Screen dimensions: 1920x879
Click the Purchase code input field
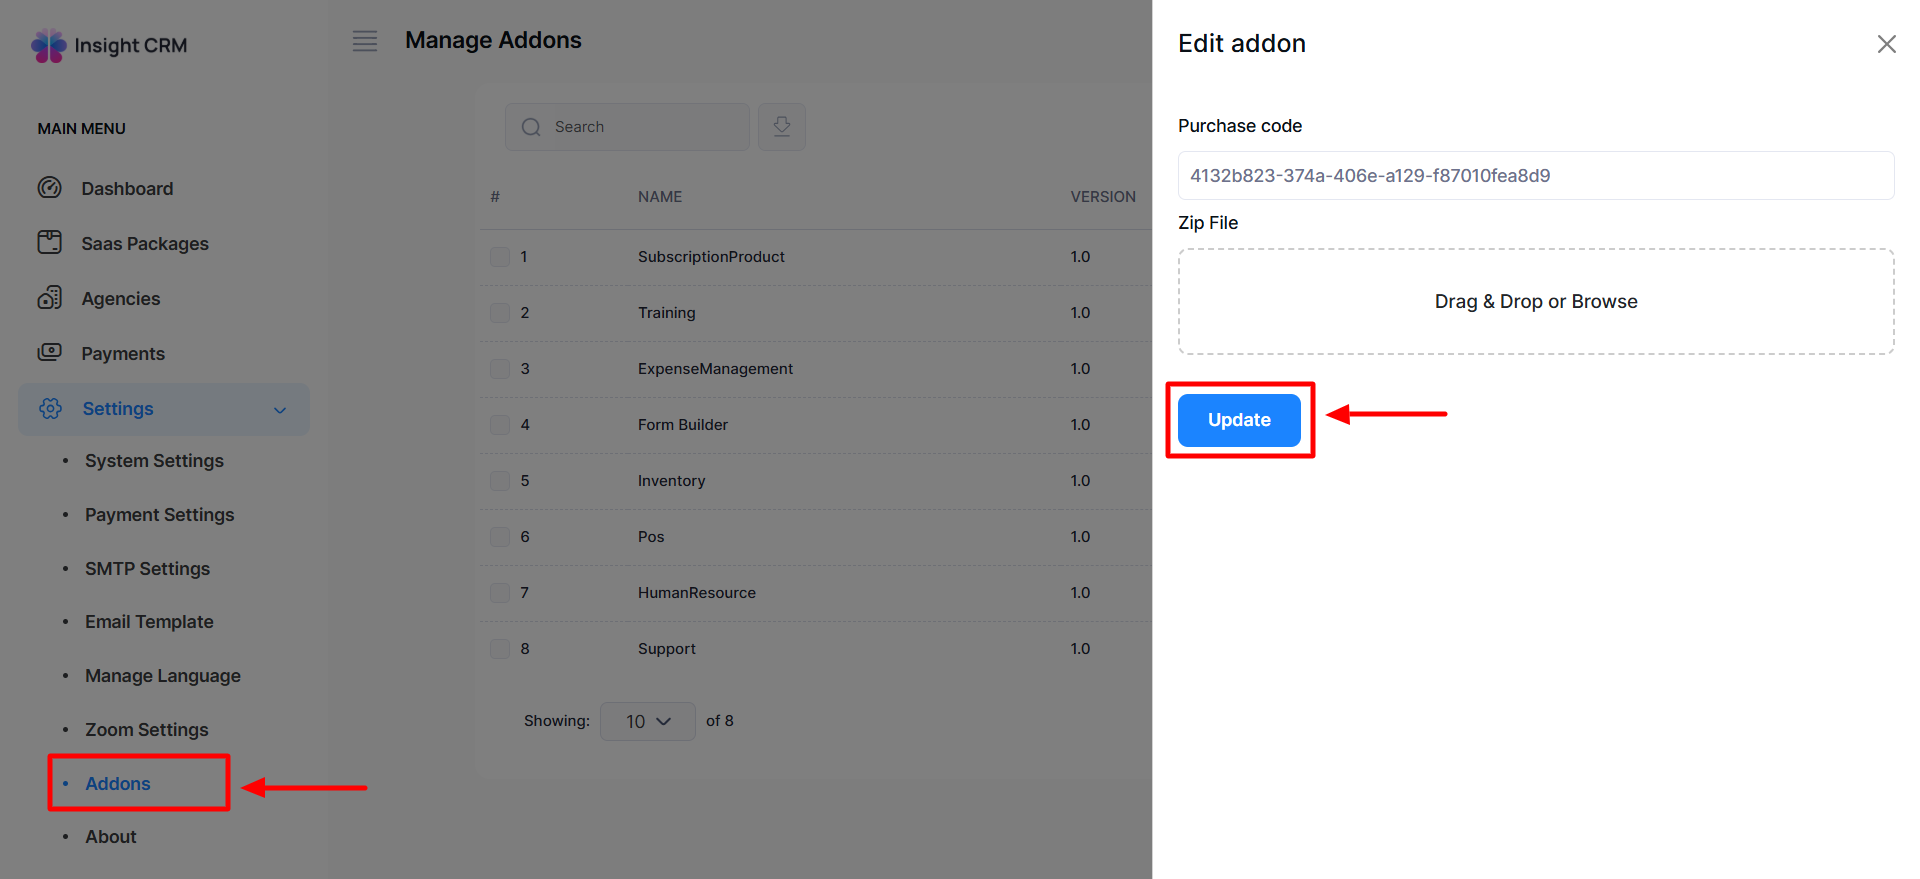click(x=1536, y=176)
